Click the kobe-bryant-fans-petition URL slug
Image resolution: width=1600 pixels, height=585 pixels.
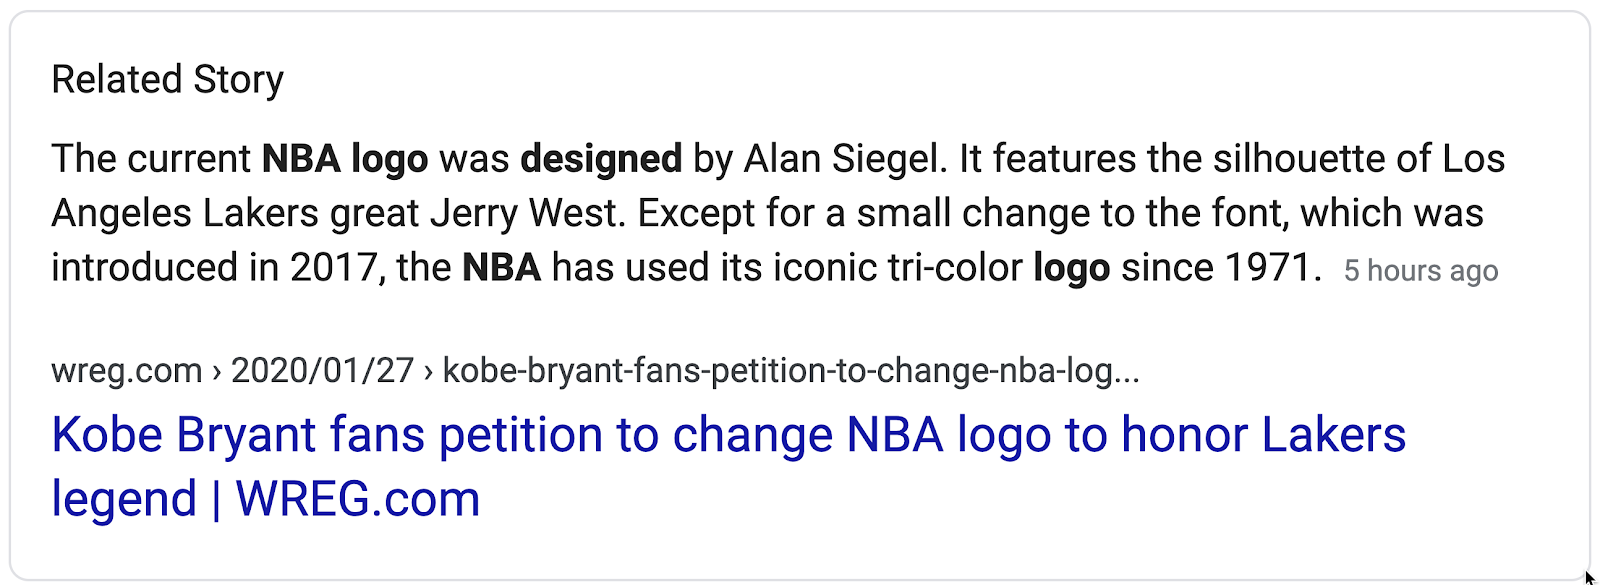pyautogui.click(x=791, y=371)
